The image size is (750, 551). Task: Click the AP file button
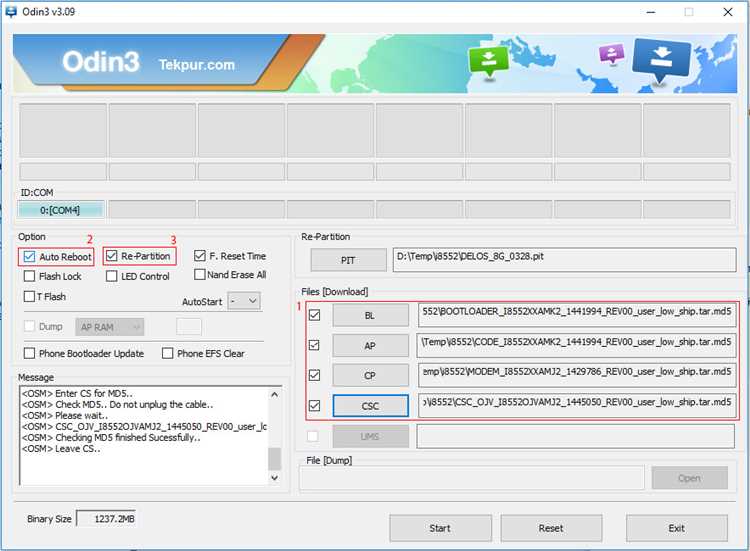[x=371, y=346]
